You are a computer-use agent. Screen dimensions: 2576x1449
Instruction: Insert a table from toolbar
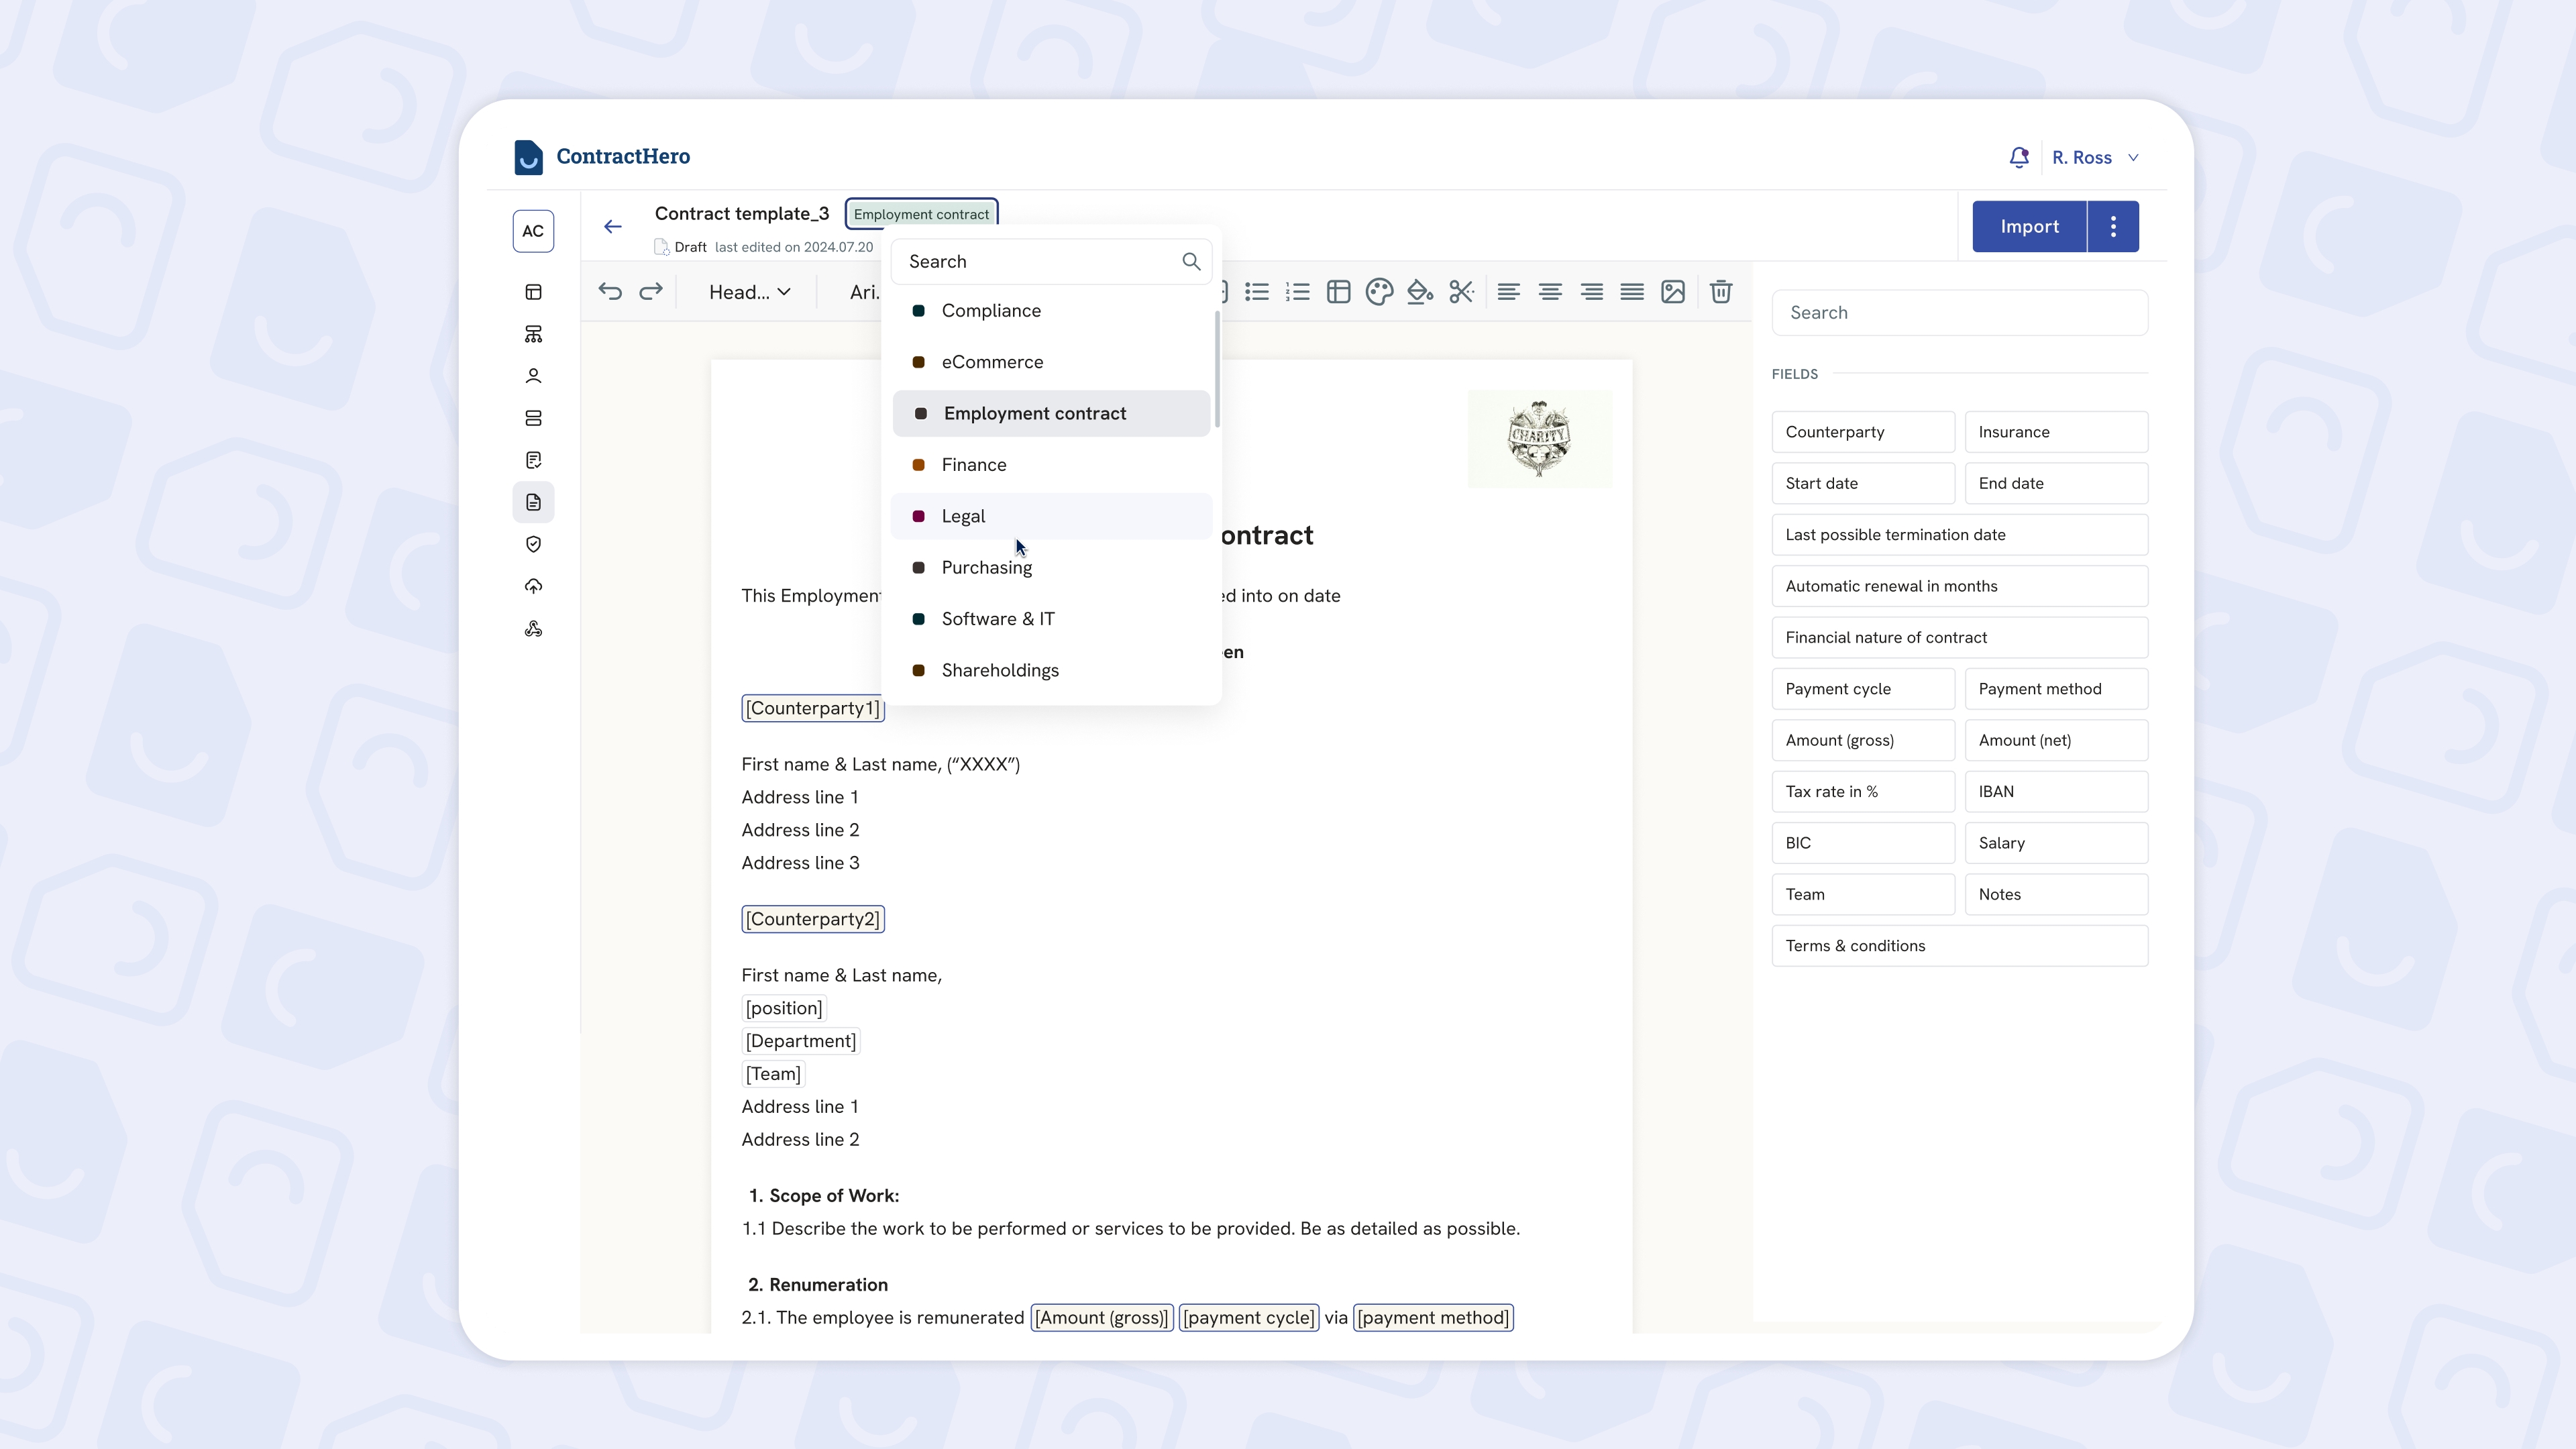1338,292
